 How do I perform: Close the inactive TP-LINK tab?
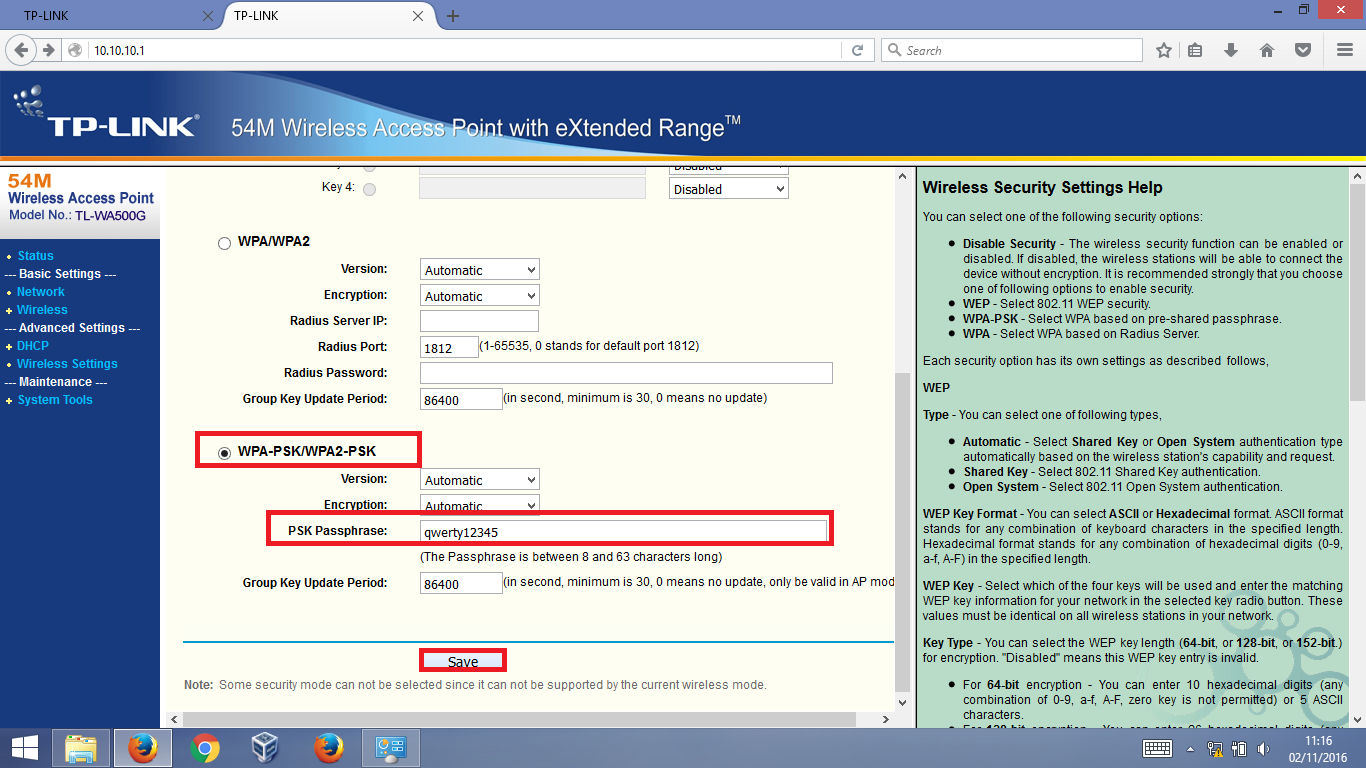(x=208, y=16)
